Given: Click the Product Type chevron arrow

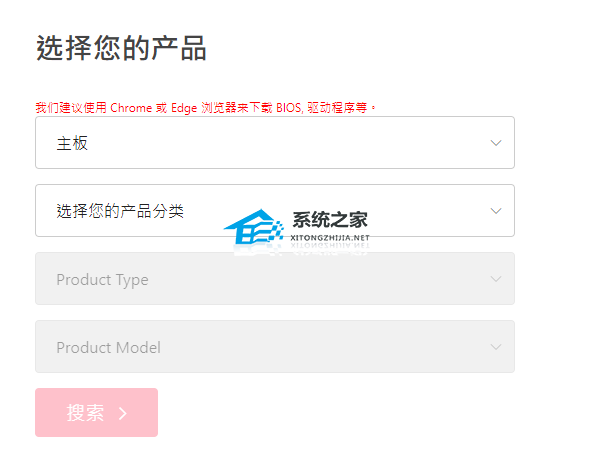Looking at the screenshot, I should click(x=496, y=279).
